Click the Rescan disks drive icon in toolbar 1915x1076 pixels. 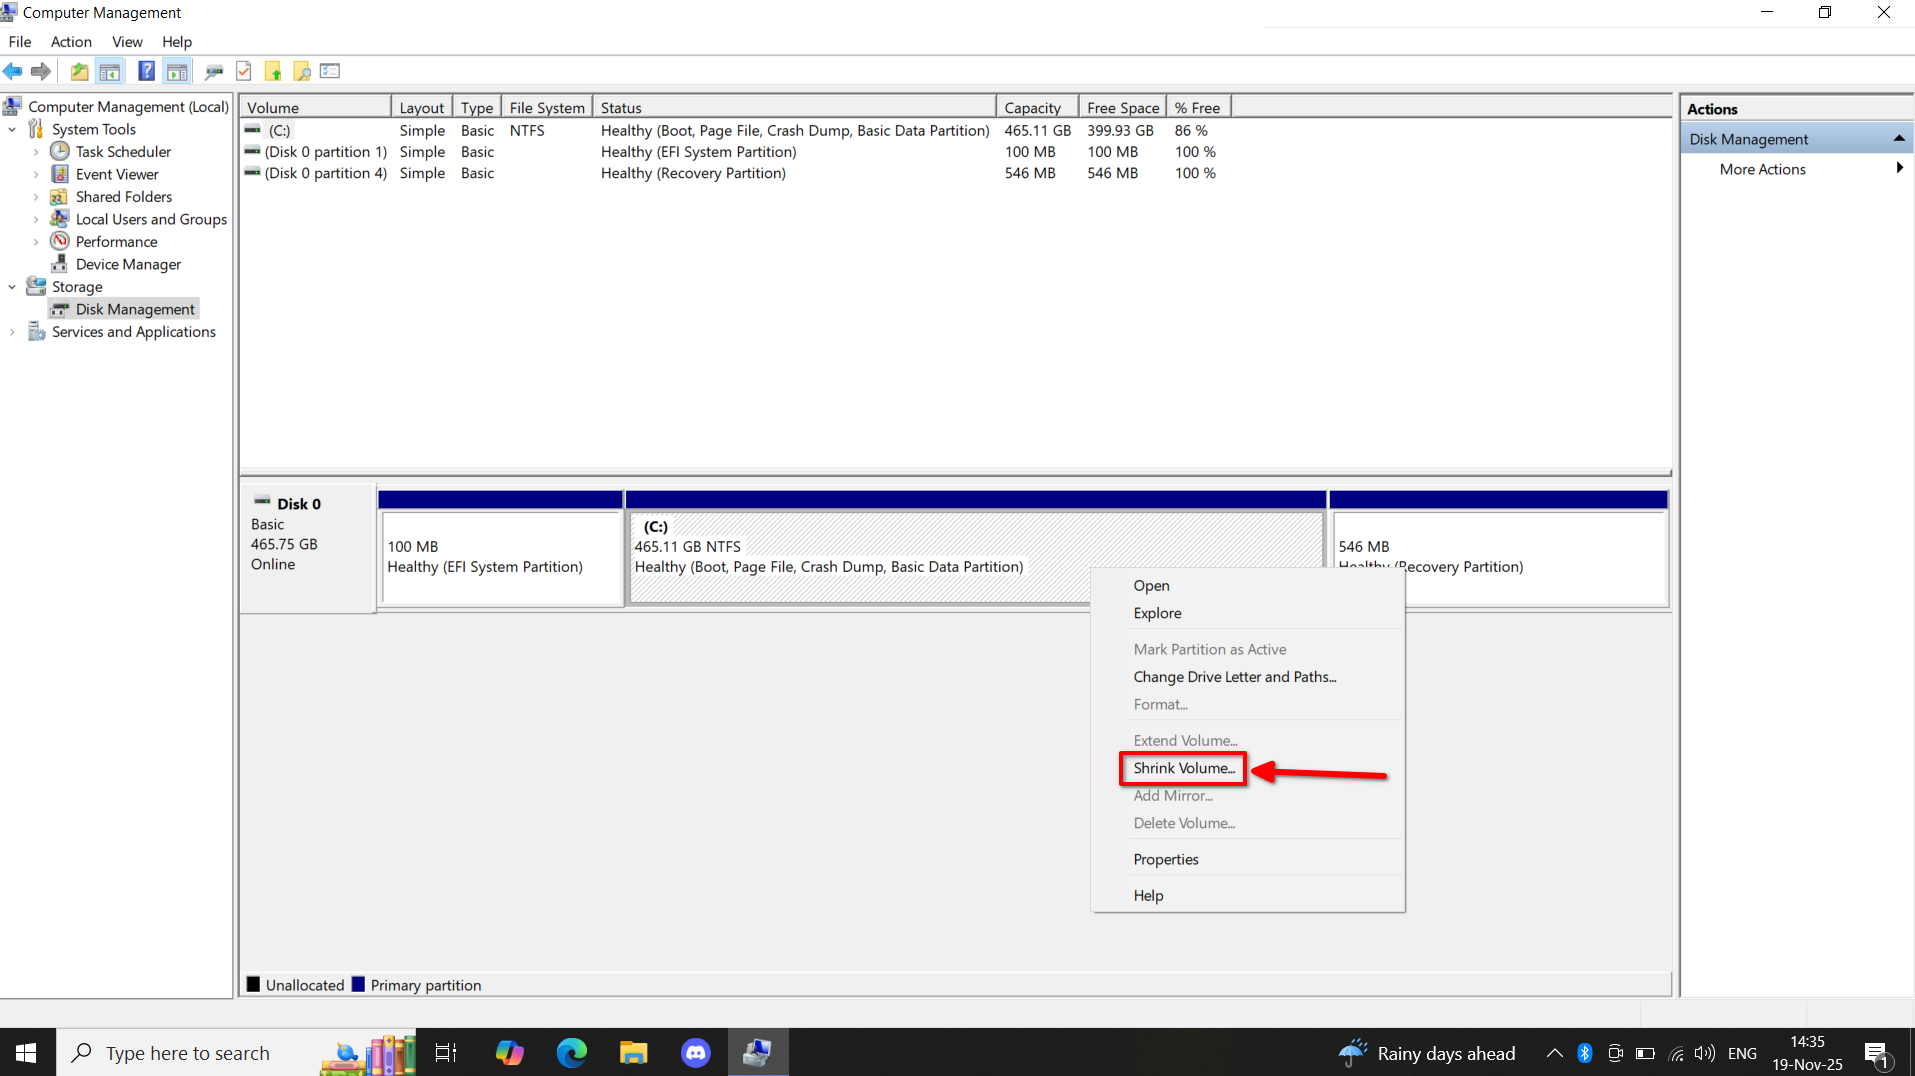213,71
